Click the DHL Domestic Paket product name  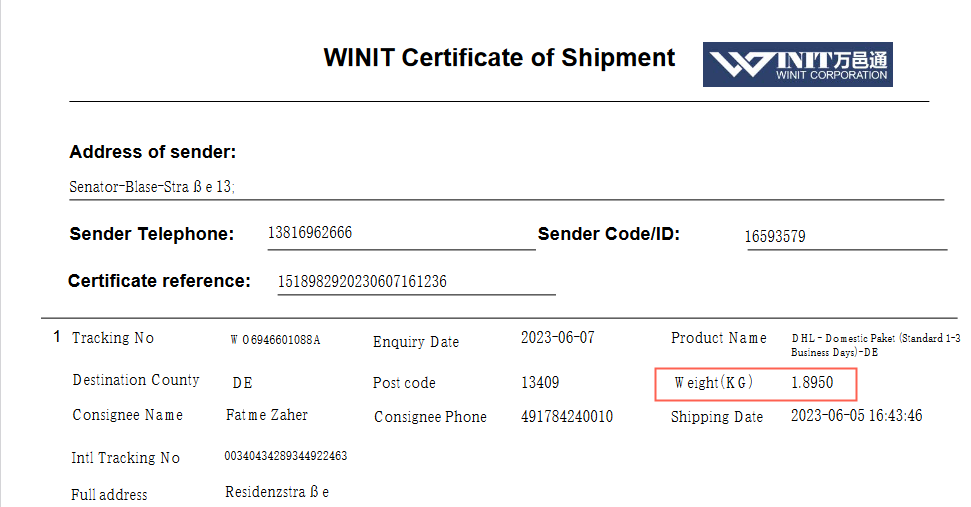coord(875,345)
